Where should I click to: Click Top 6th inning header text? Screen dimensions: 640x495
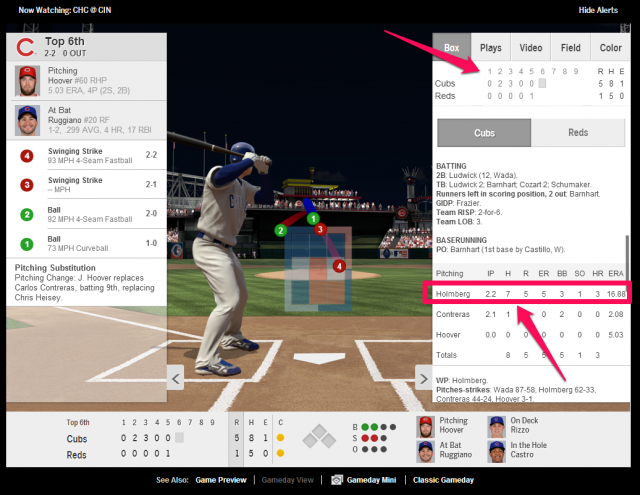[x=64, y=41]
